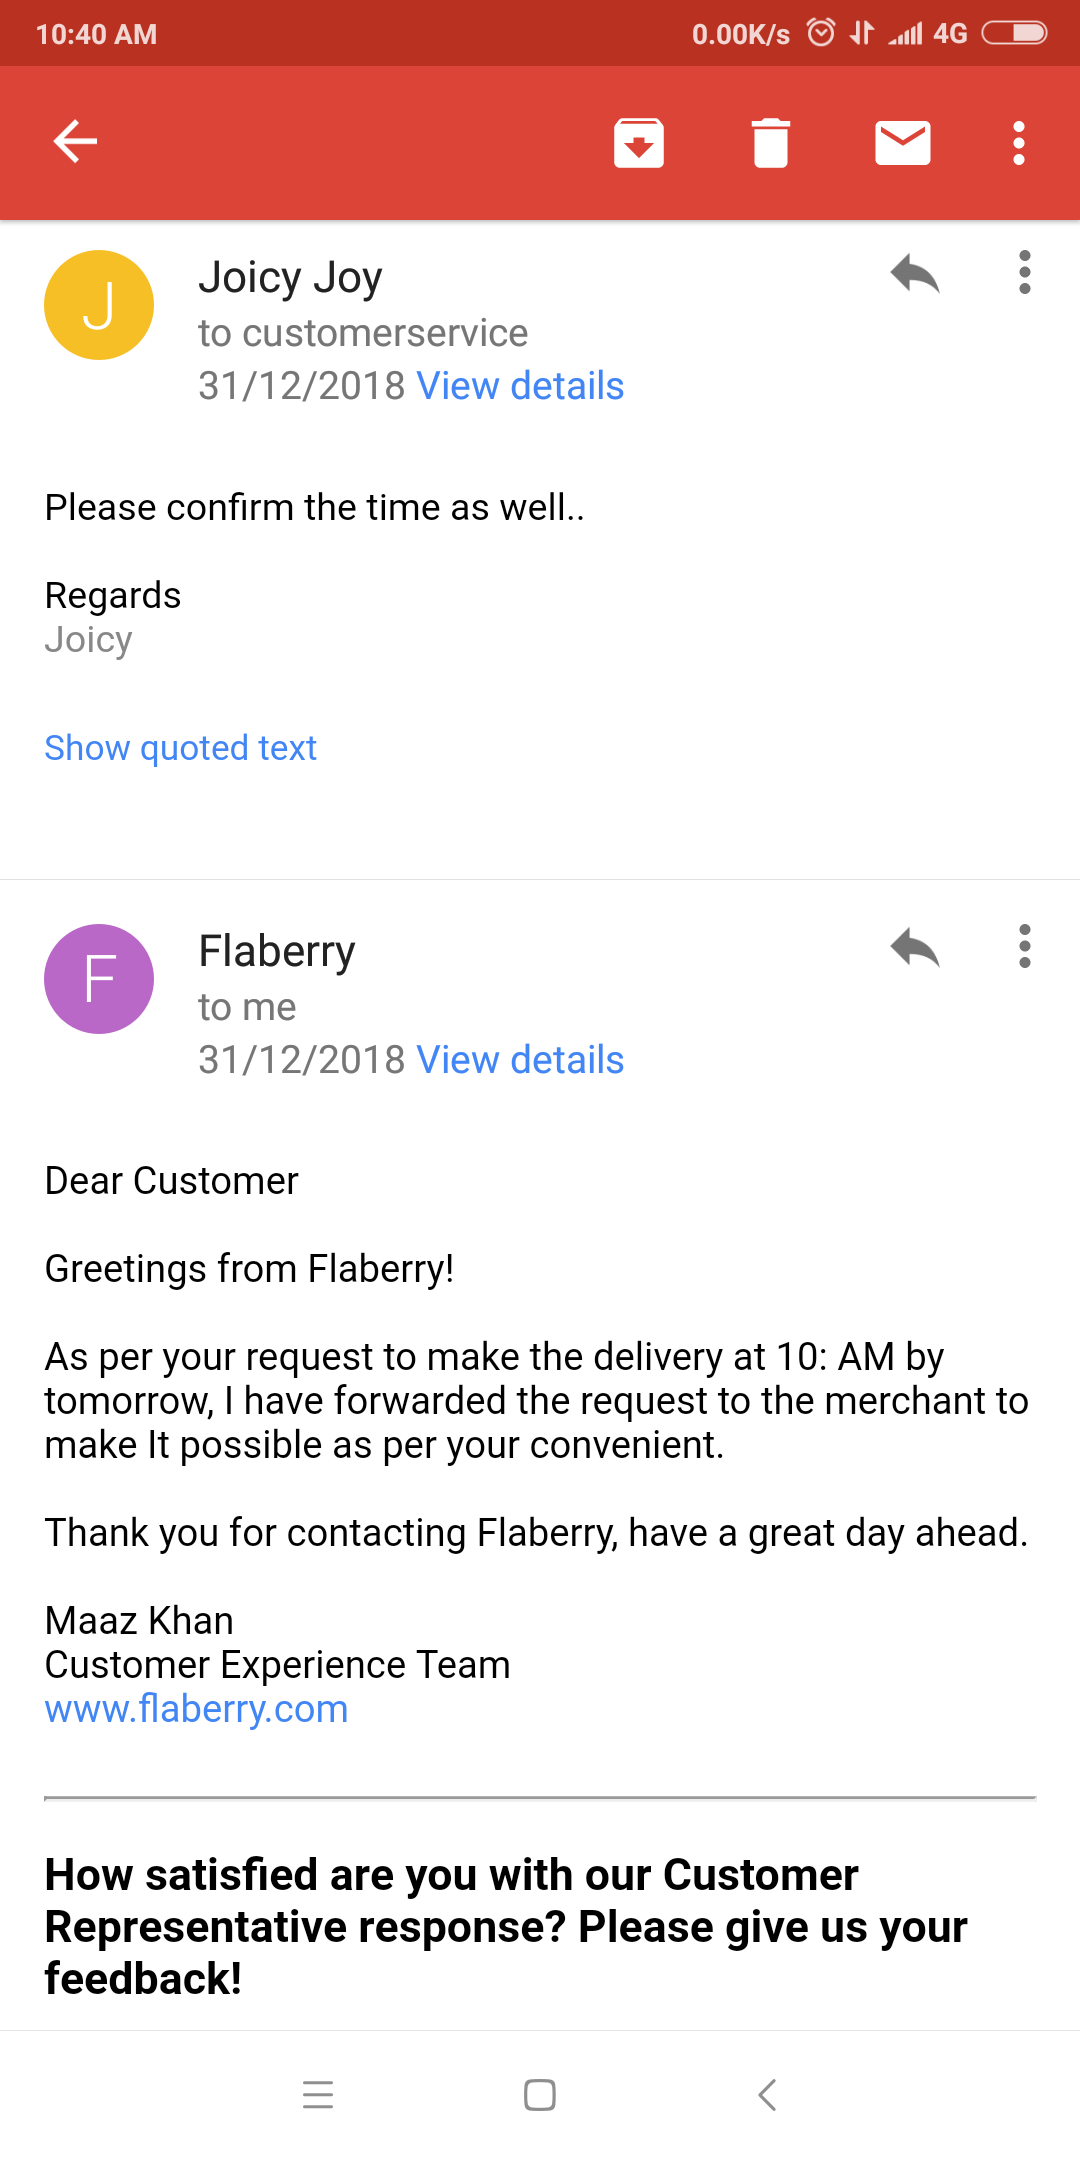Archive this email conversation

coord(639,143)
